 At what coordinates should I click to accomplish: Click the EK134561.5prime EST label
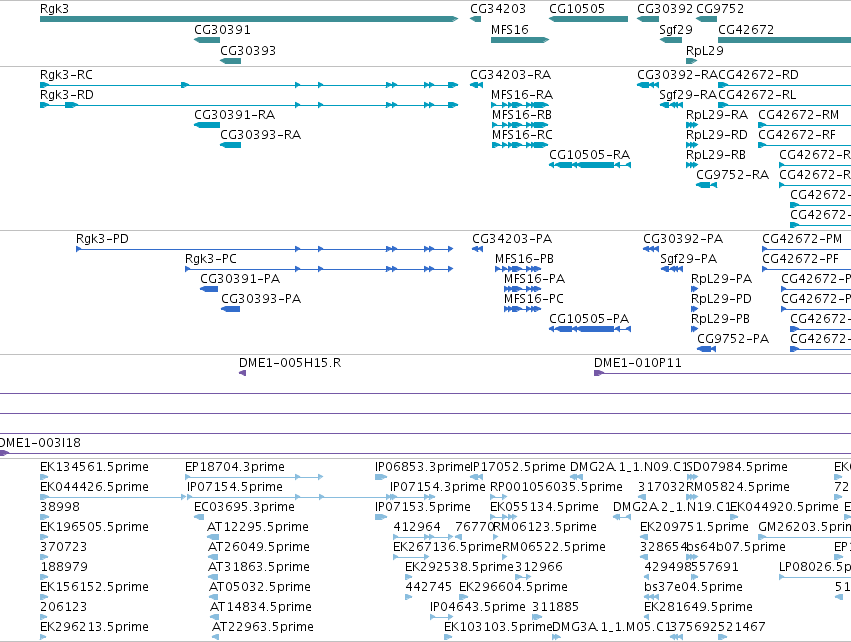(x=94, y=467)
